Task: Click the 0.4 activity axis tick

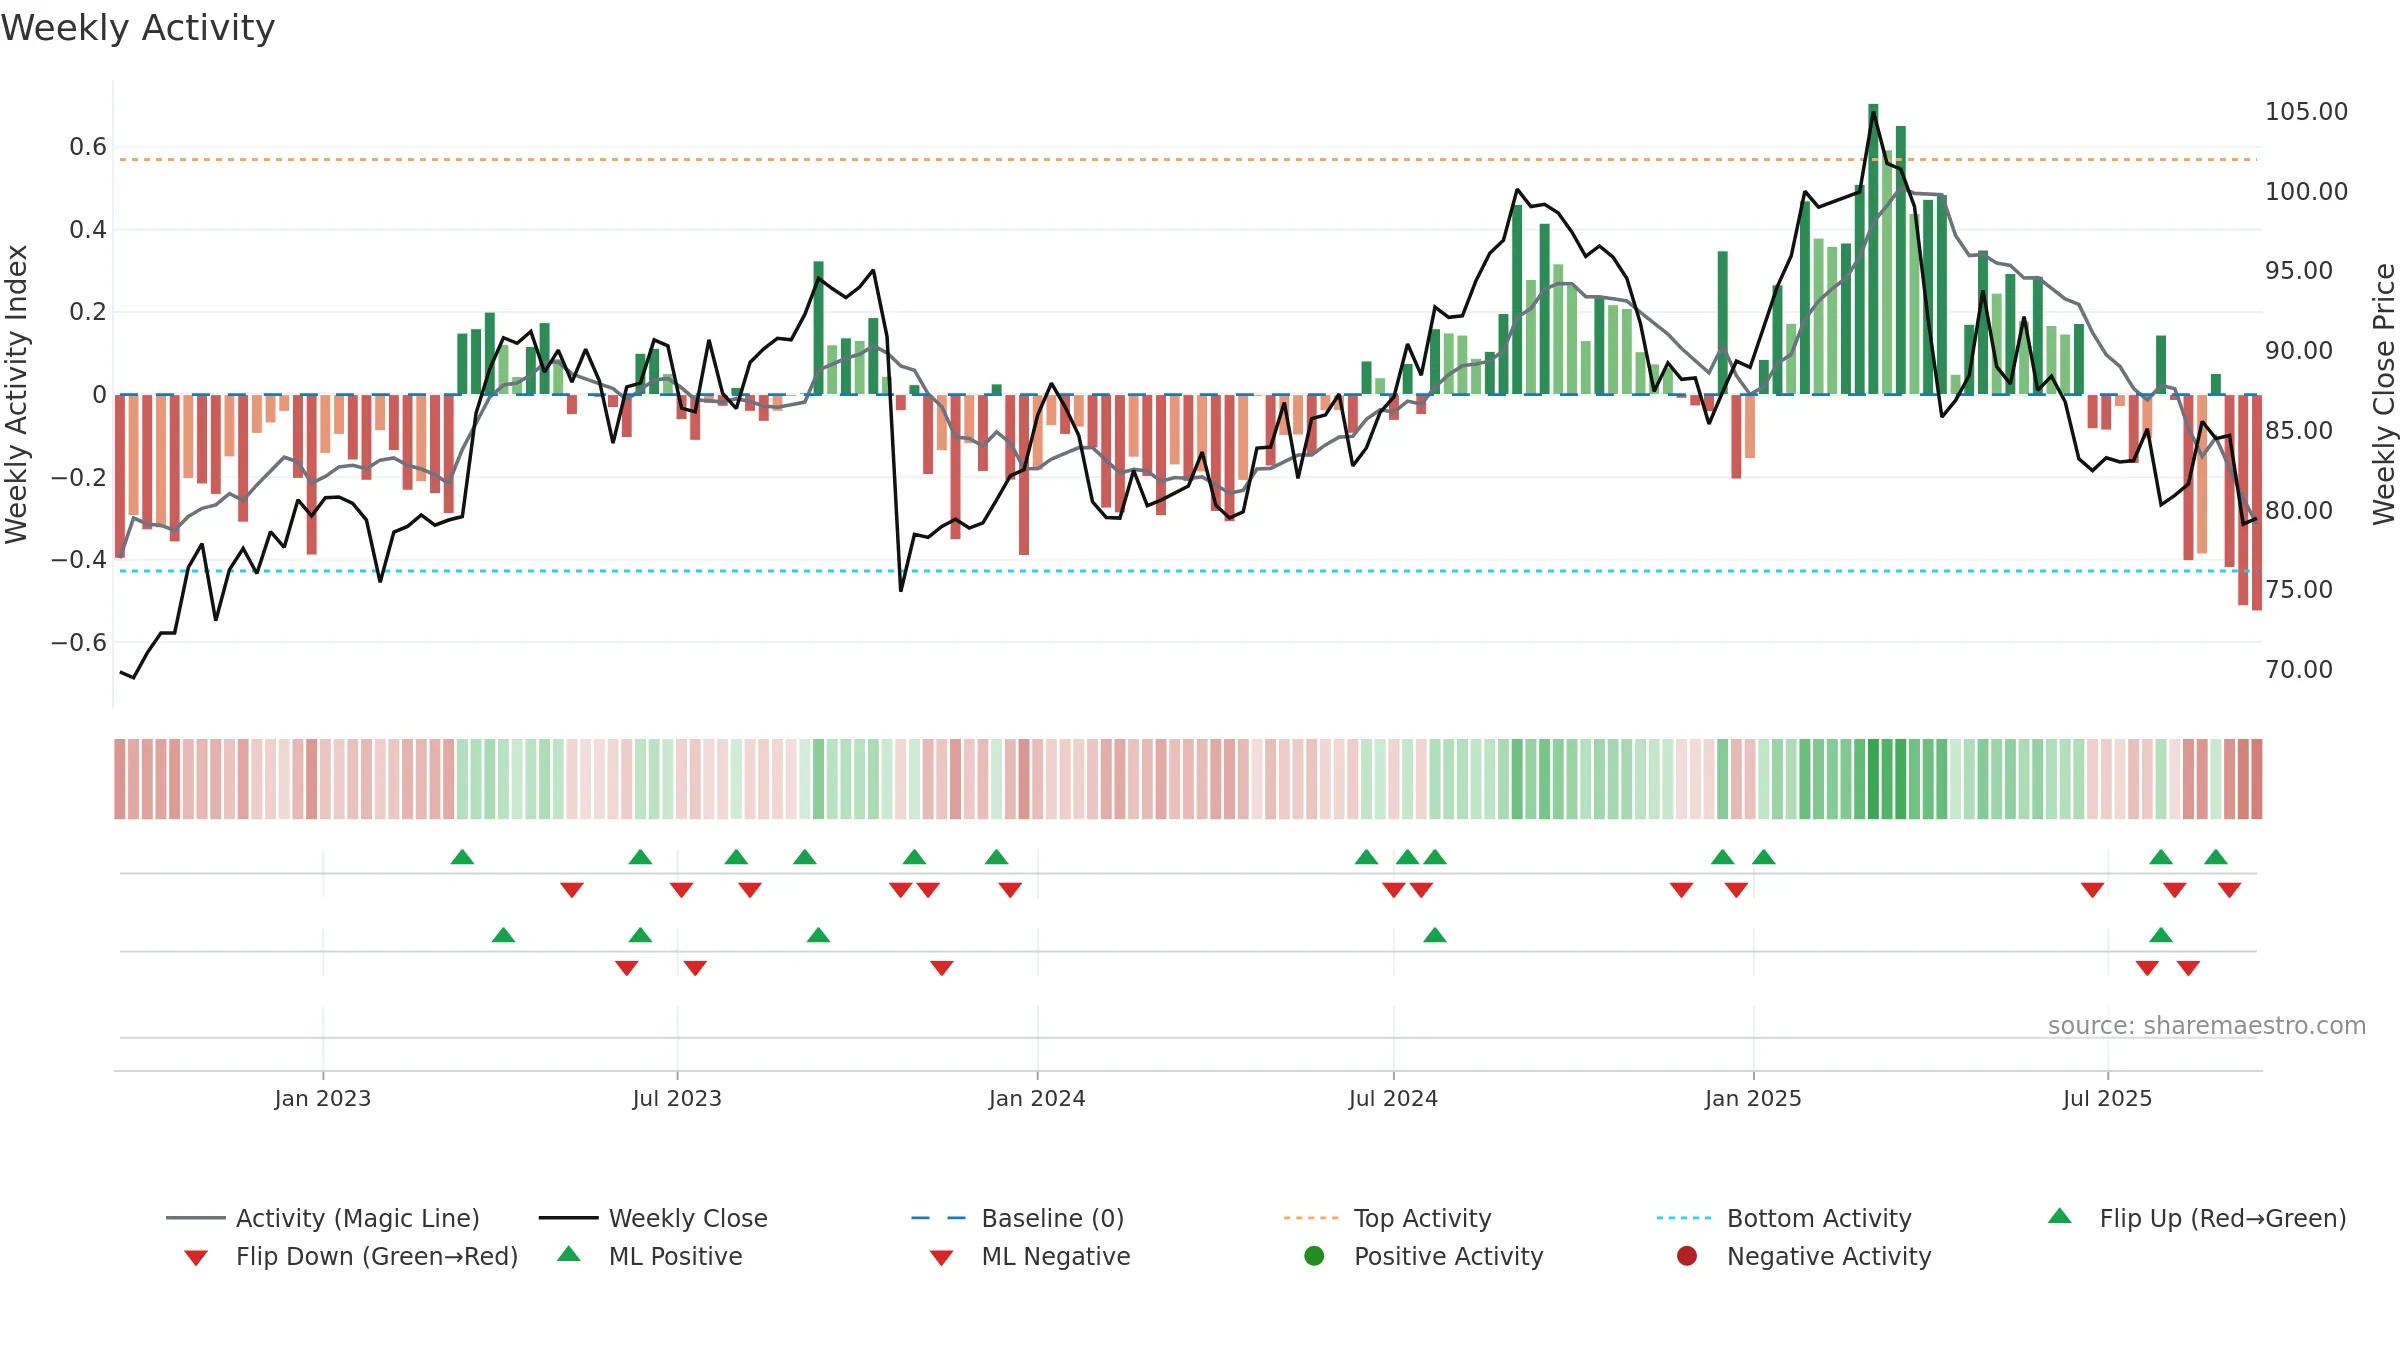Action: pyautogui.click(x=88, y=230)
